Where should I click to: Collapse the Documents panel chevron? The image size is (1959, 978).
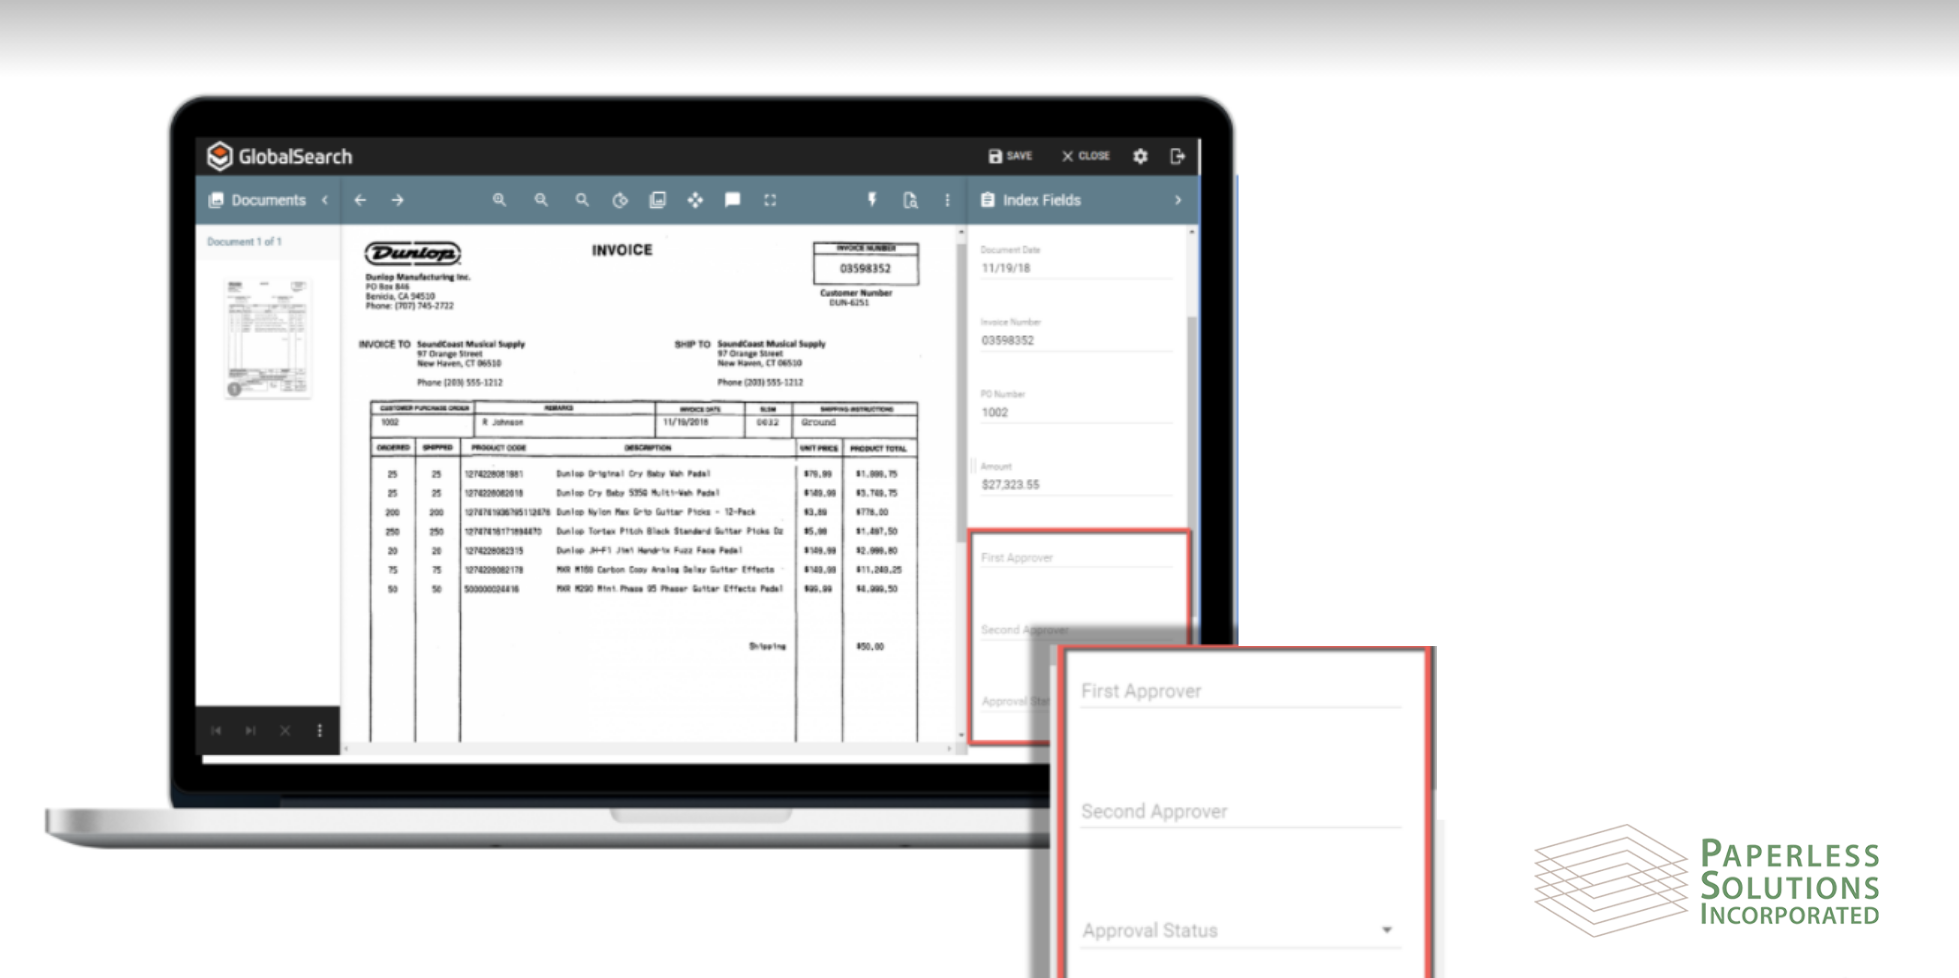[x=325, y=200]
